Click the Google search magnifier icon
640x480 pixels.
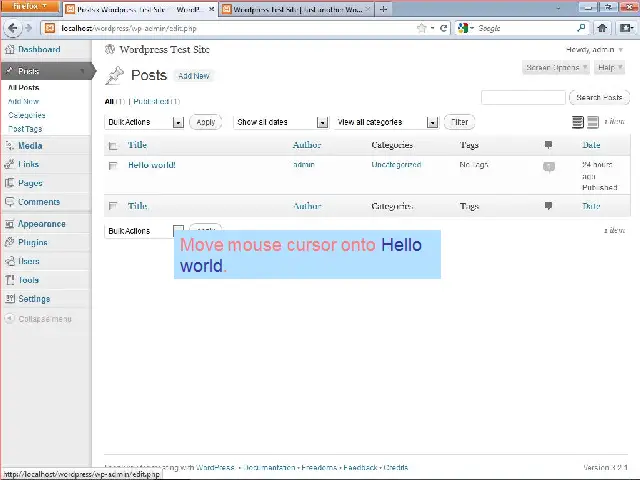pos(581,28)
